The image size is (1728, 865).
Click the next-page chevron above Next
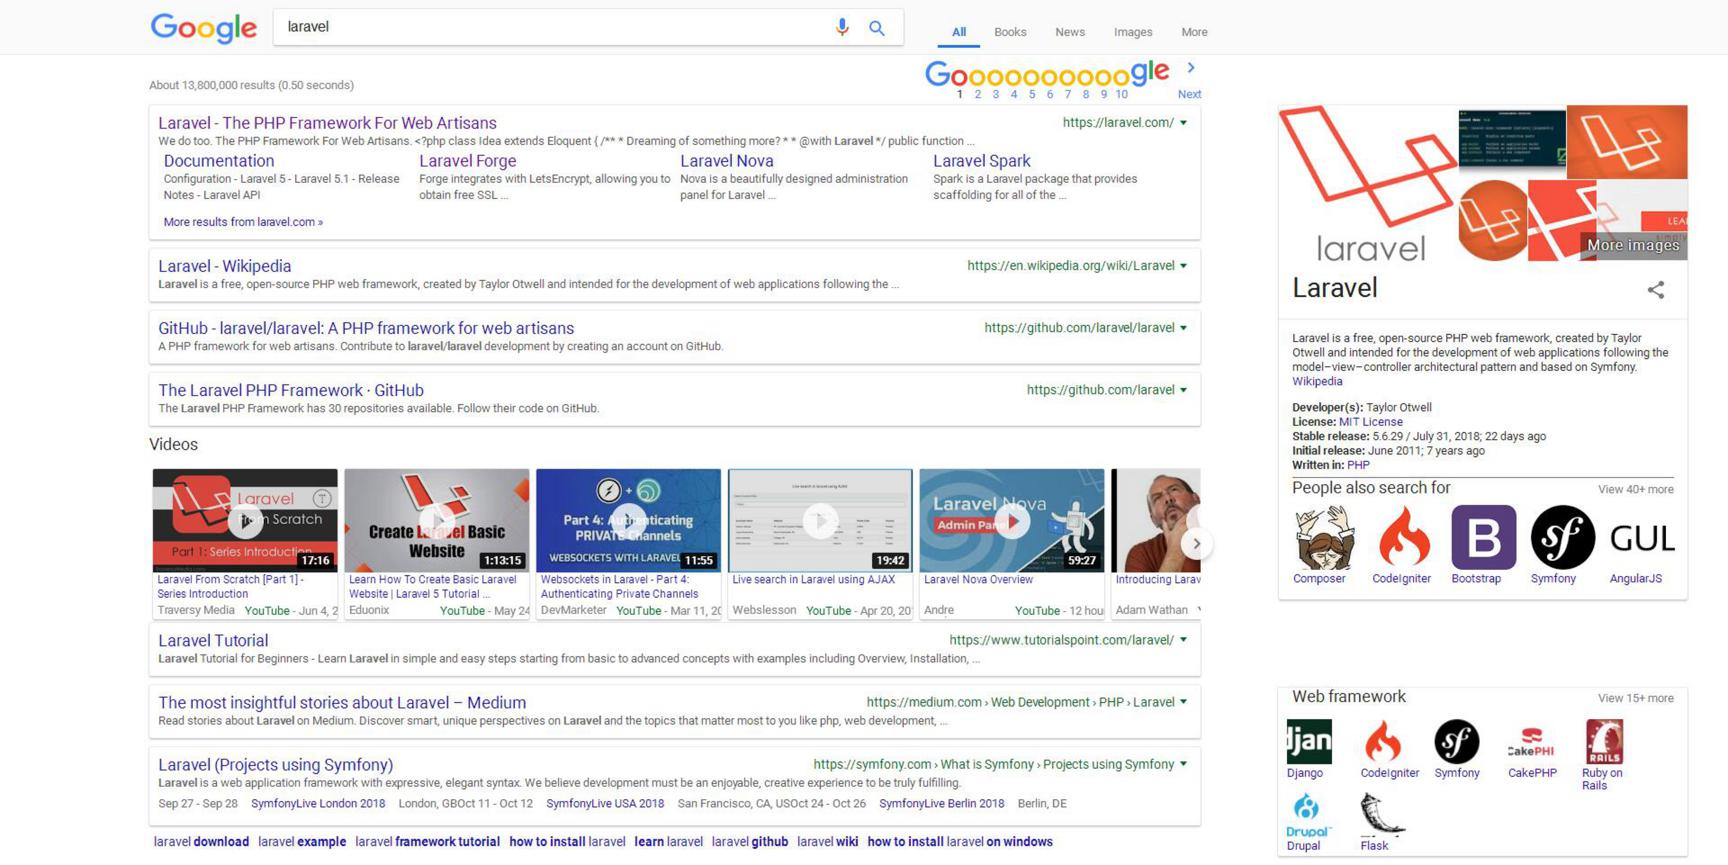1190,68
